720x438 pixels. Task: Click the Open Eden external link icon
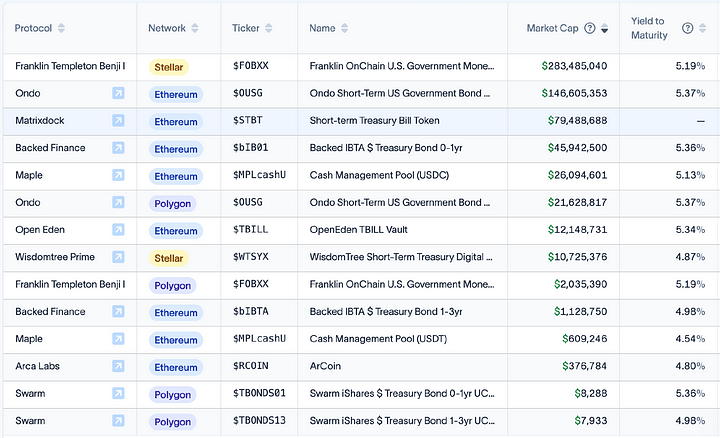118,230
